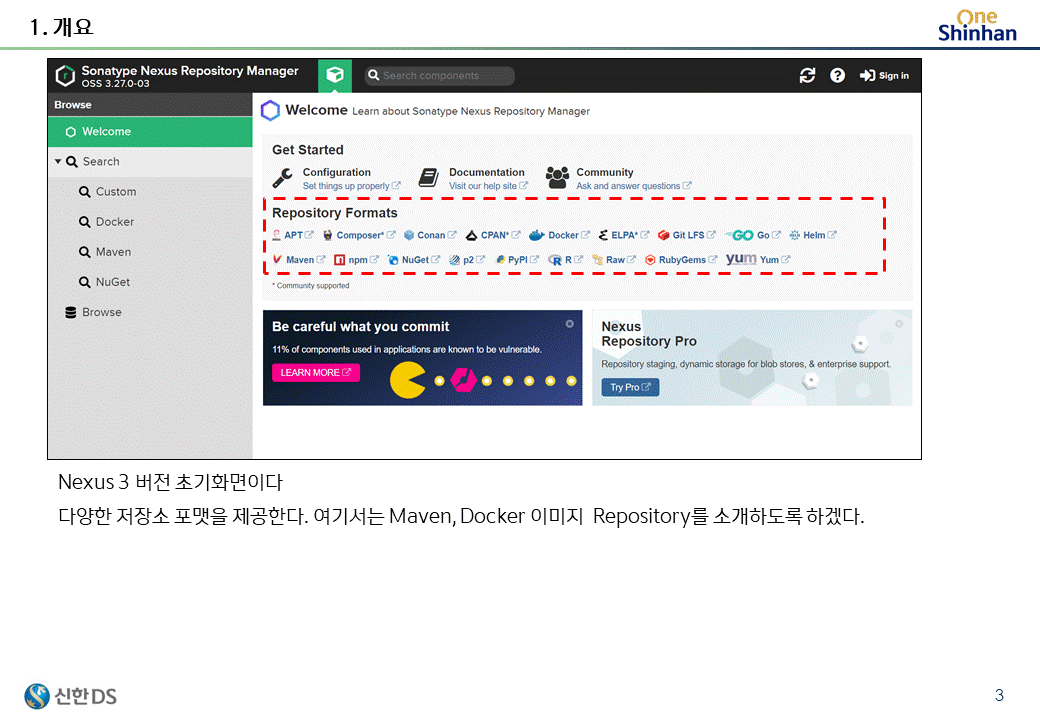
Task: Click the yum logo icon
Action: point(741,259)
